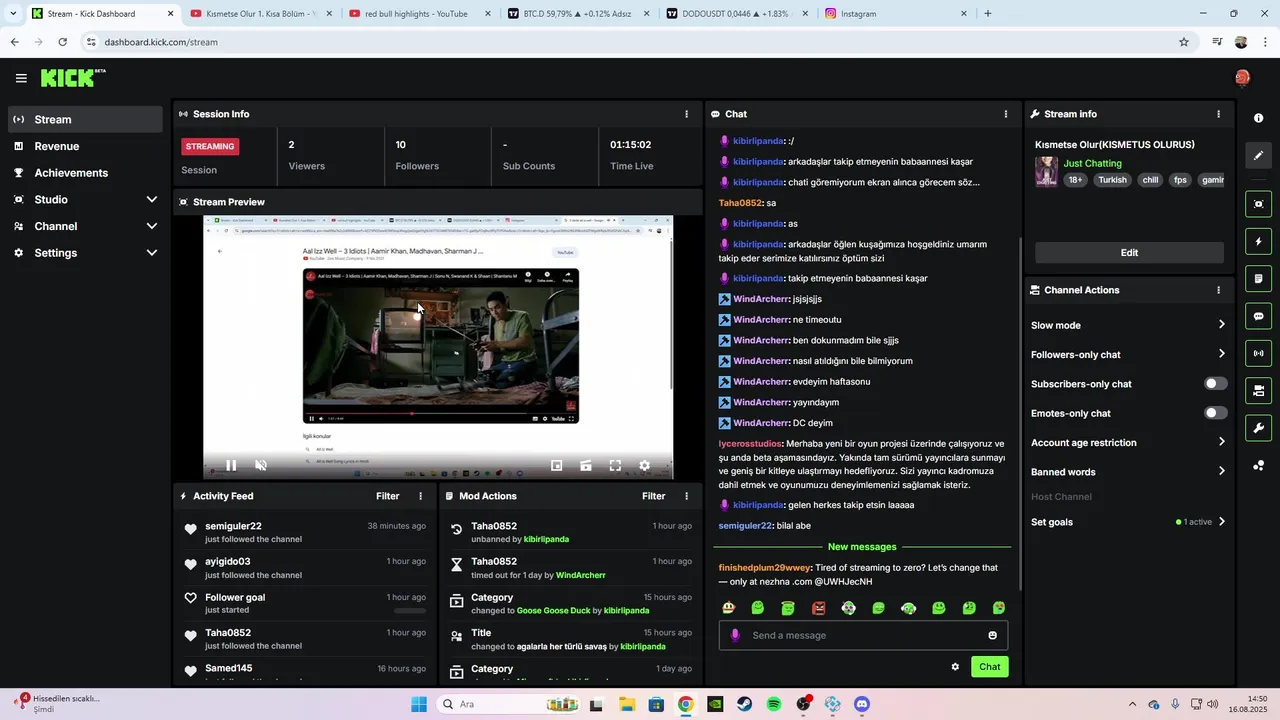Toggle the camera widget icon in sidebar

coord(1258,390)
